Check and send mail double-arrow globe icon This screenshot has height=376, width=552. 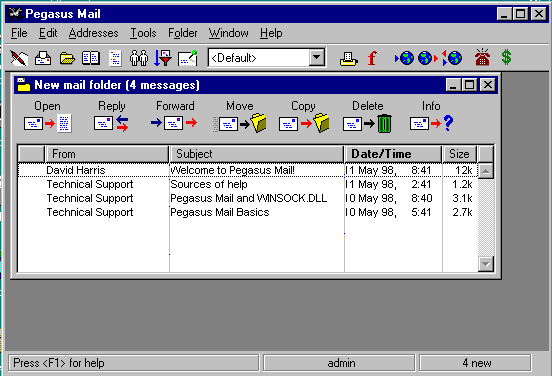pos(452,58)
